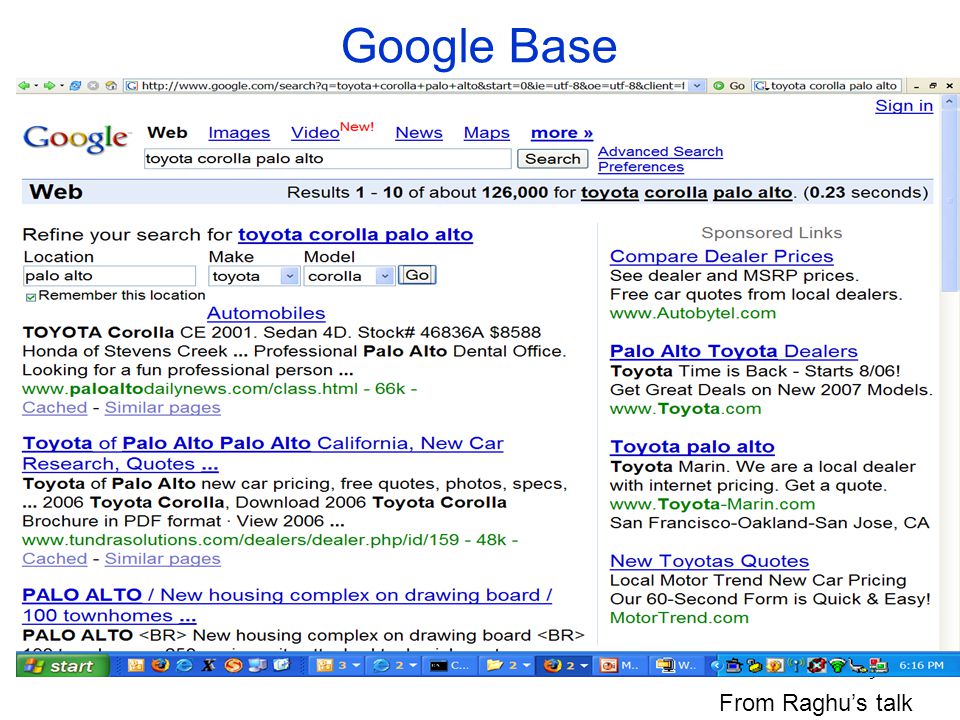Image resolution: width=960 pixels, height=720 pixels.
Task: Click the browser Back arrow
Action: (23, 86)
